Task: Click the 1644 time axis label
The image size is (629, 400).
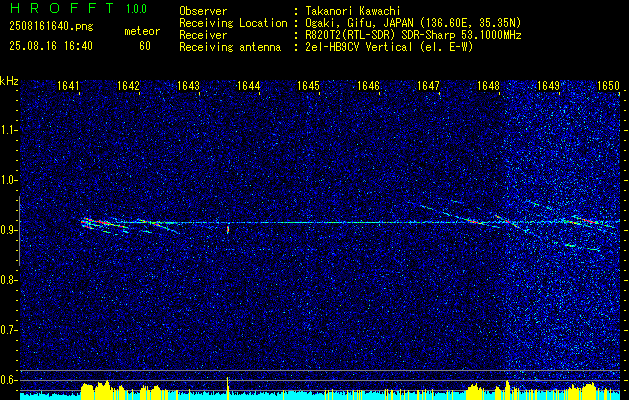Action: pyautogui.click(x=248, y=86)
